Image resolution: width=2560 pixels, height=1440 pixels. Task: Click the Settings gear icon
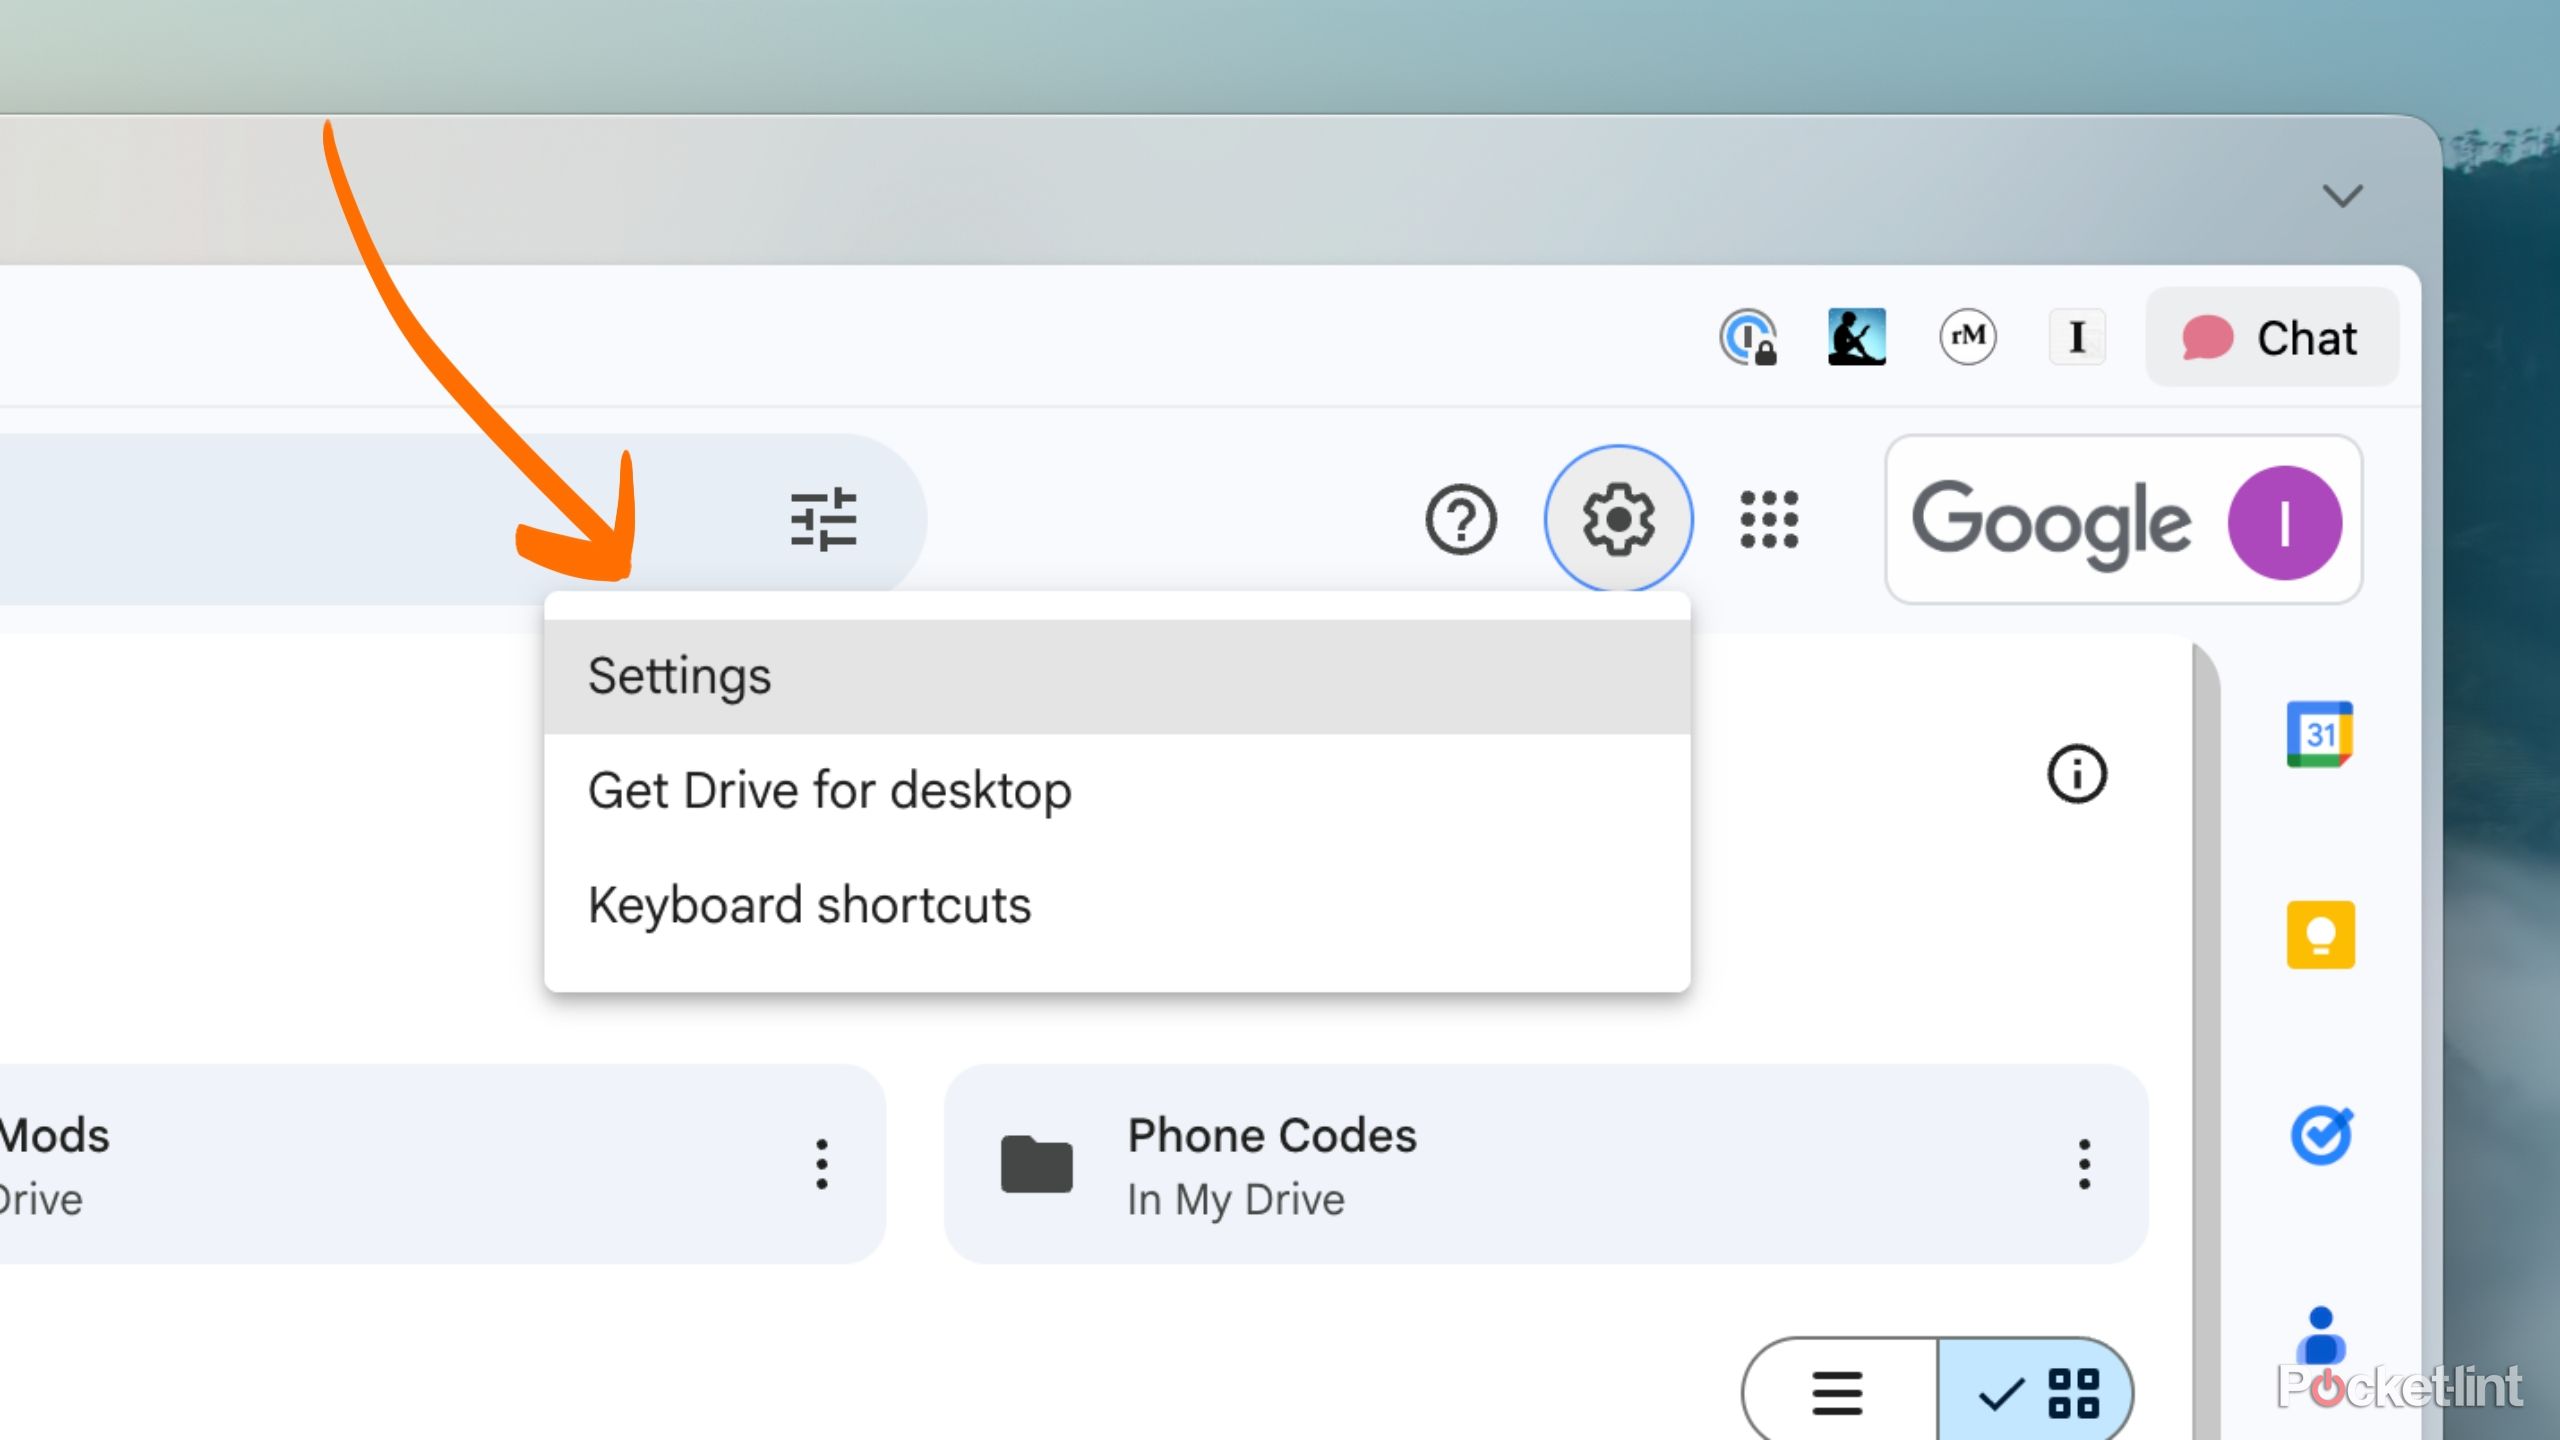pos(1618,519)
